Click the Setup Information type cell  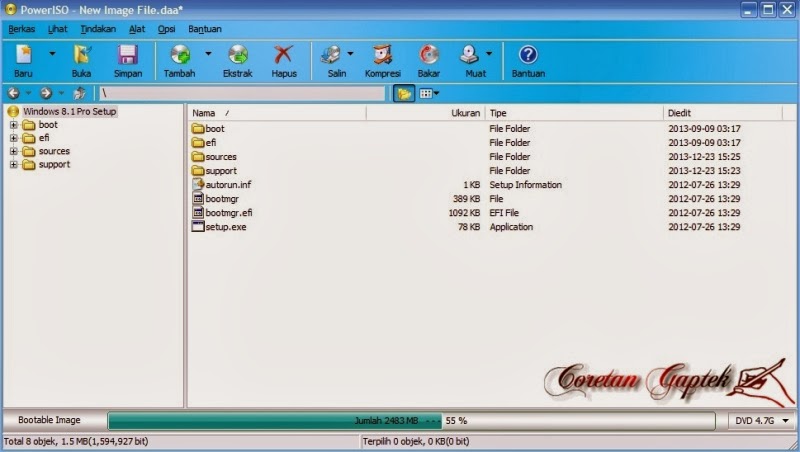(x=526, y=185)
